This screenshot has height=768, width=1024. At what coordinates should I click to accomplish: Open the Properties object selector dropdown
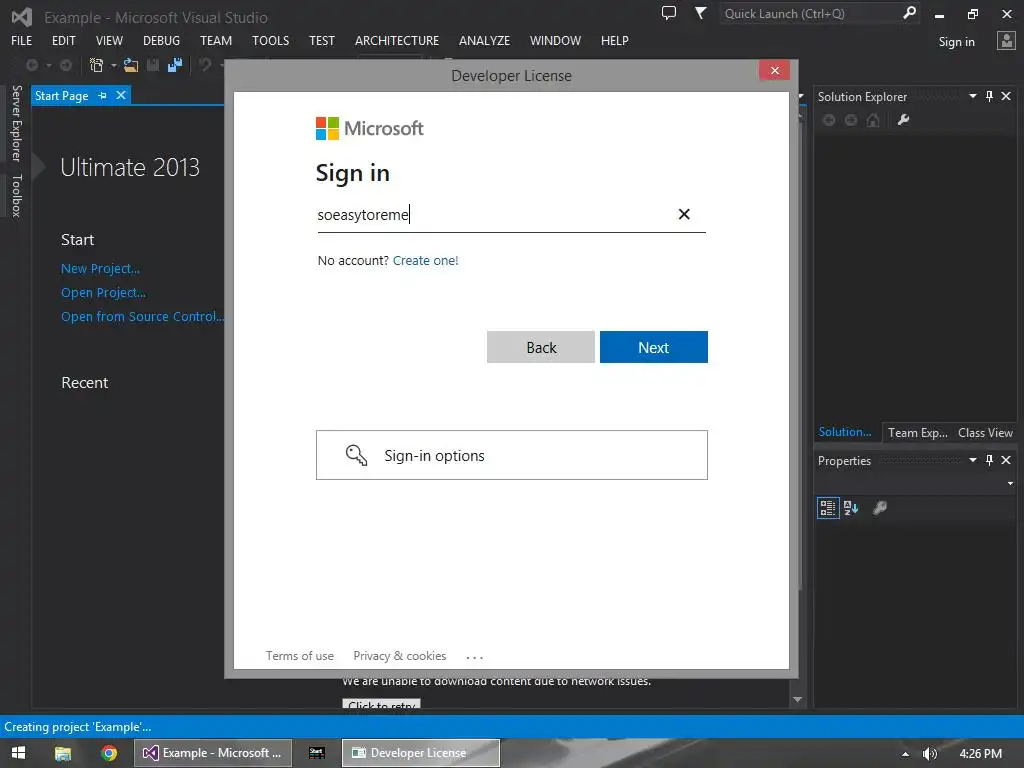point(1010,484)
